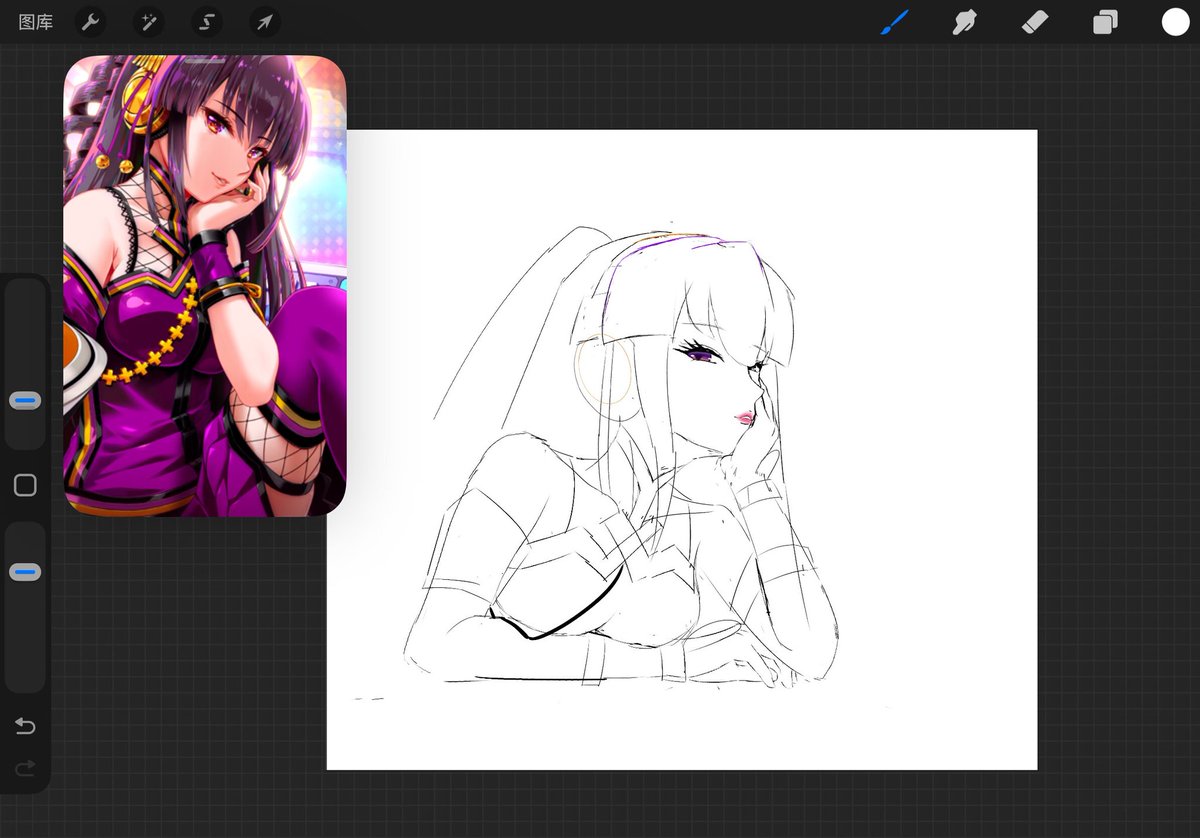Image resolution: width=1200 pixels, height=838 pixels.
Task: Open the white color picker circle
Action: (x=1175, y=22)
